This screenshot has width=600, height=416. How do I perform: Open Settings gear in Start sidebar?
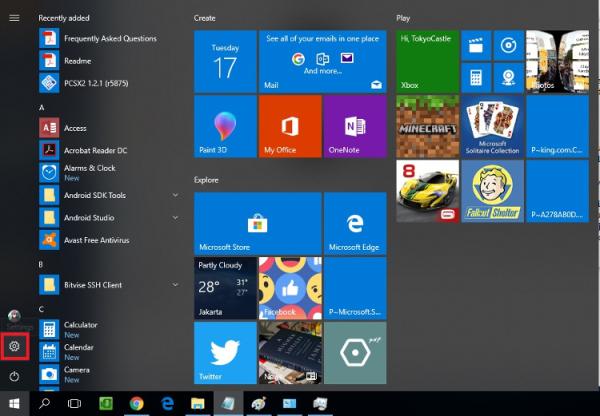click(x=14, y=346)
